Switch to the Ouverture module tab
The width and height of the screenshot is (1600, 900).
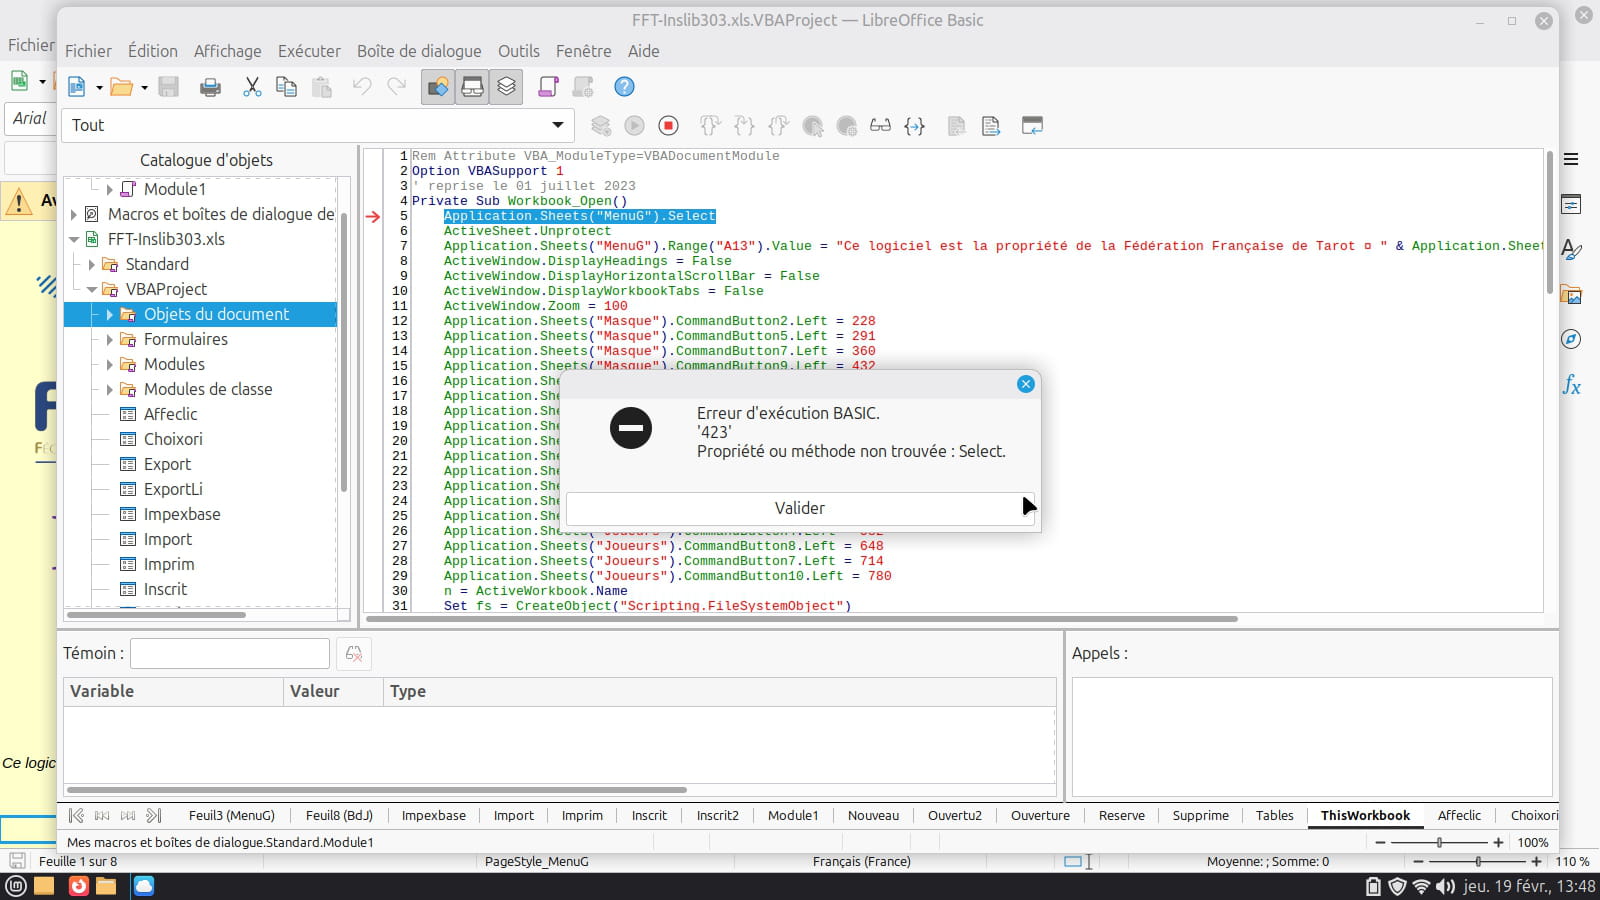(1040, 815)
